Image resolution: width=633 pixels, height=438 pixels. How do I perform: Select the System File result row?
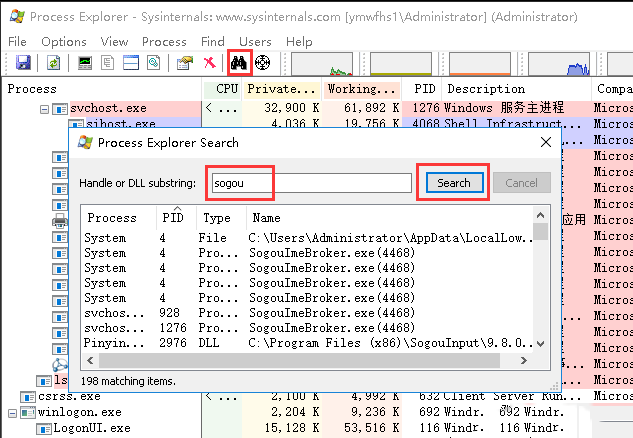308,238
